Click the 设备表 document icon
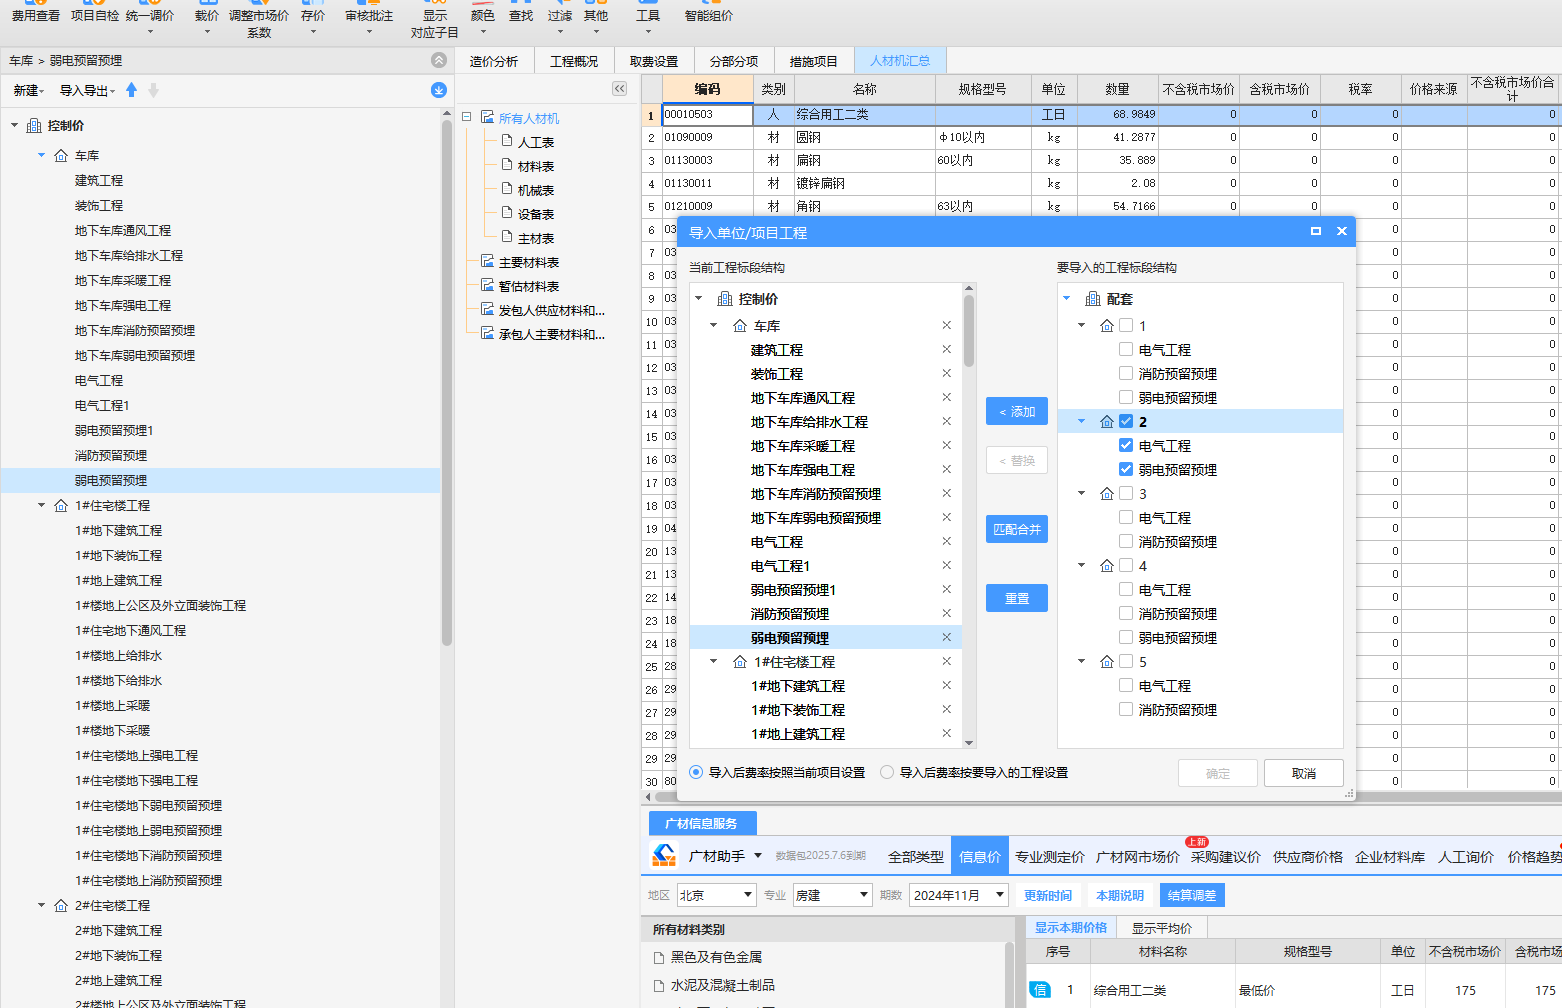The image size is (1562, 1008). pyautogui.click(x=507, y=213)
